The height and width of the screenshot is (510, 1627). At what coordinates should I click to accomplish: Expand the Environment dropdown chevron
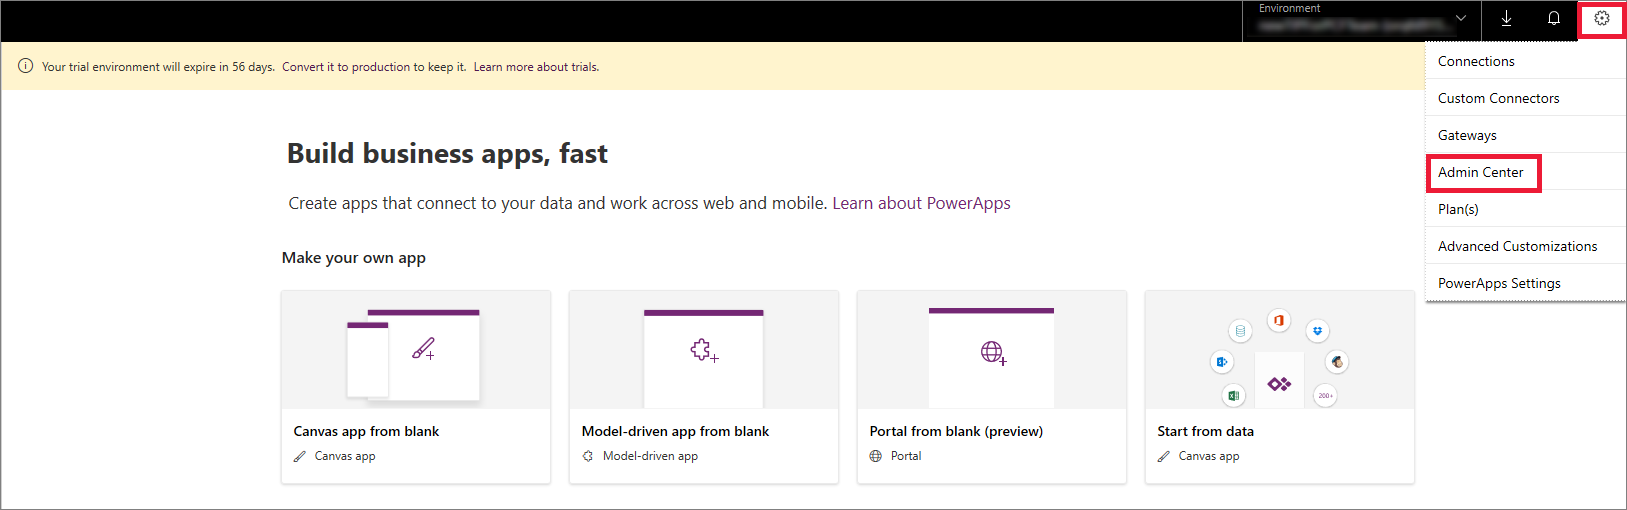click(1461, 19)
